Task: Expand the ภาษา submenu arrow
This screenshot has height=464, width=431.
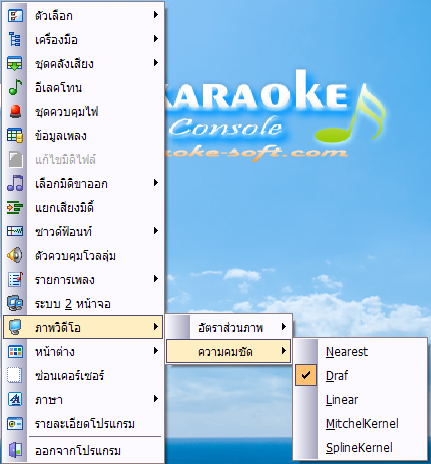Action: pyautogui.click(x=156, y=399)
